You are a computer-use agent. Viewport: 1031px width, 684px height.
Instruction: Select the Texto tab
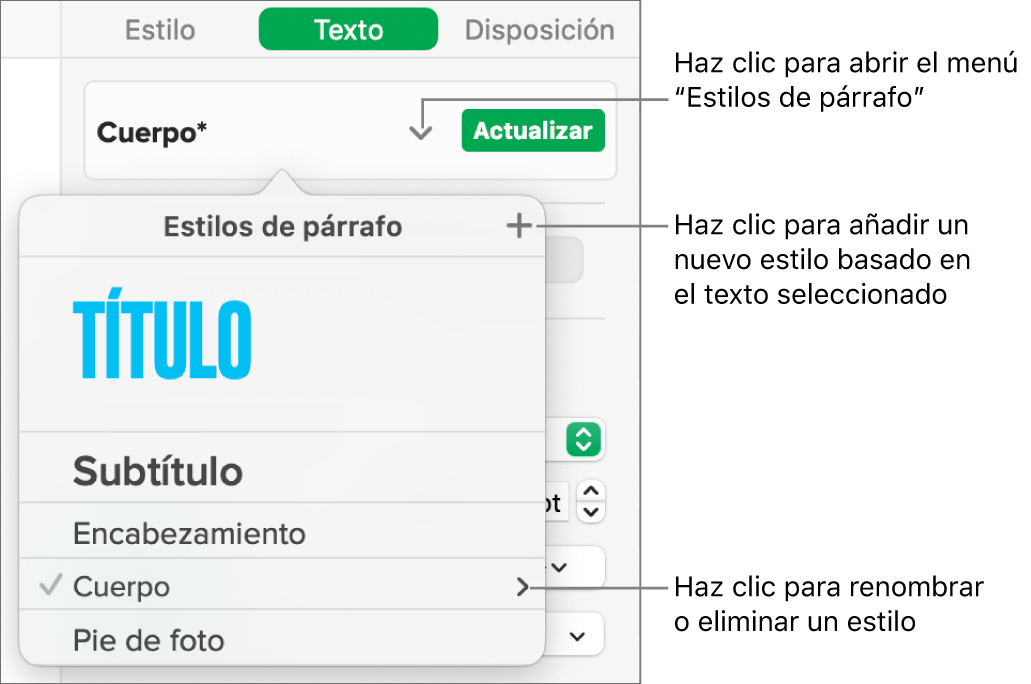[x=348, y=30]
